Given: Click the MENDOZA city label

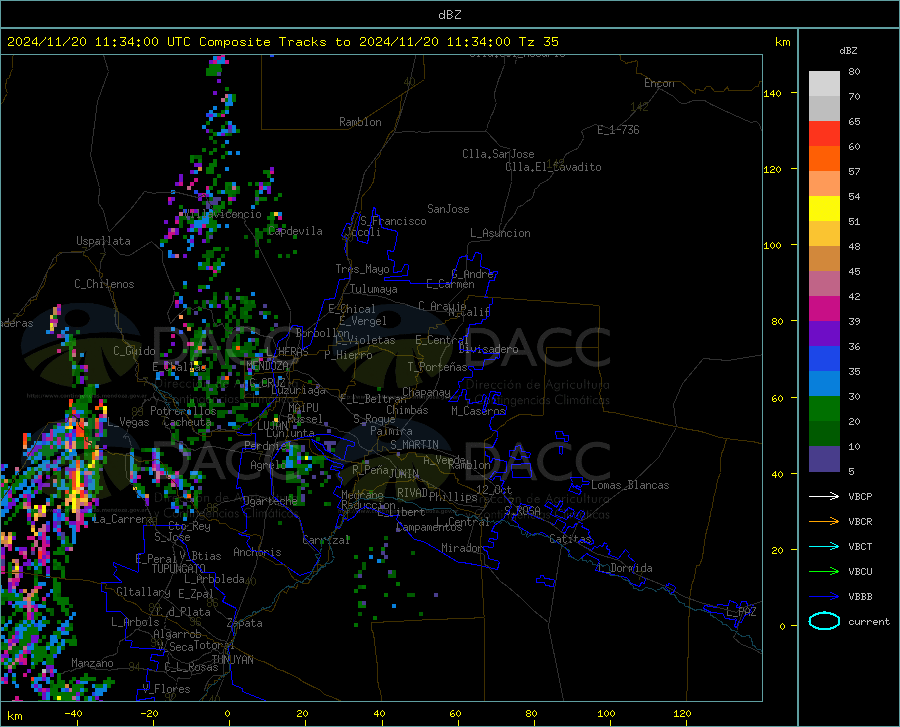Looking at the screenshot, I should (x=267, y=366).
